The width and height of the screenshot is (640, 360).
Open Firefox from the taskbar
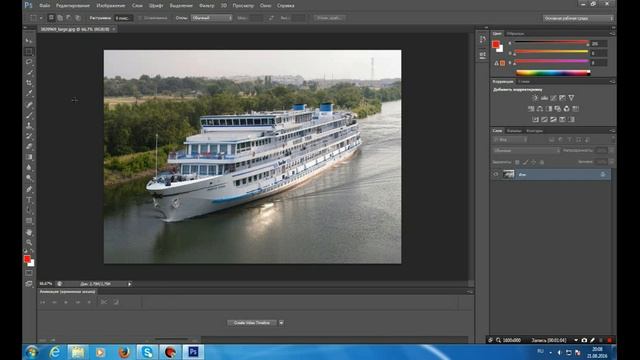click(124, 352)
